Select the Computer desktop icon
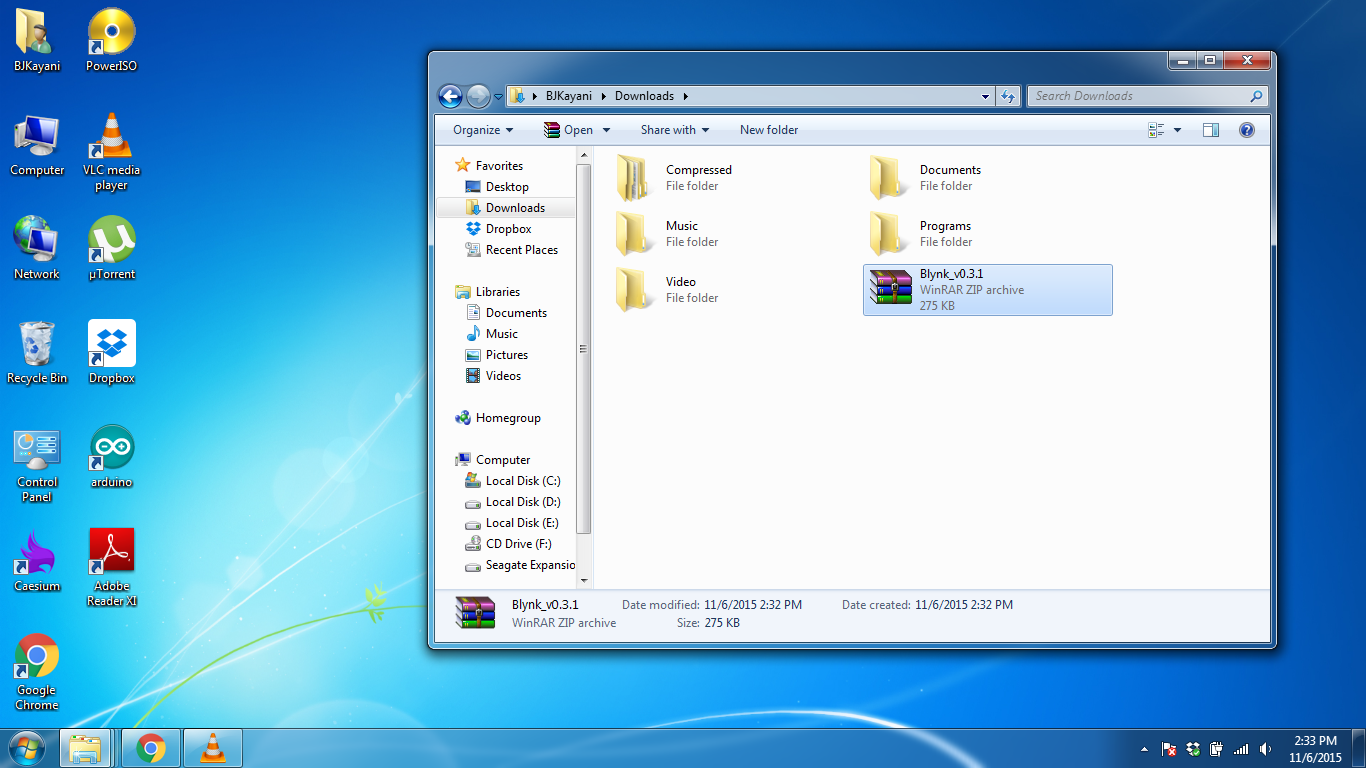Screen dimensions: 1366x768 (x=37, y=145)
